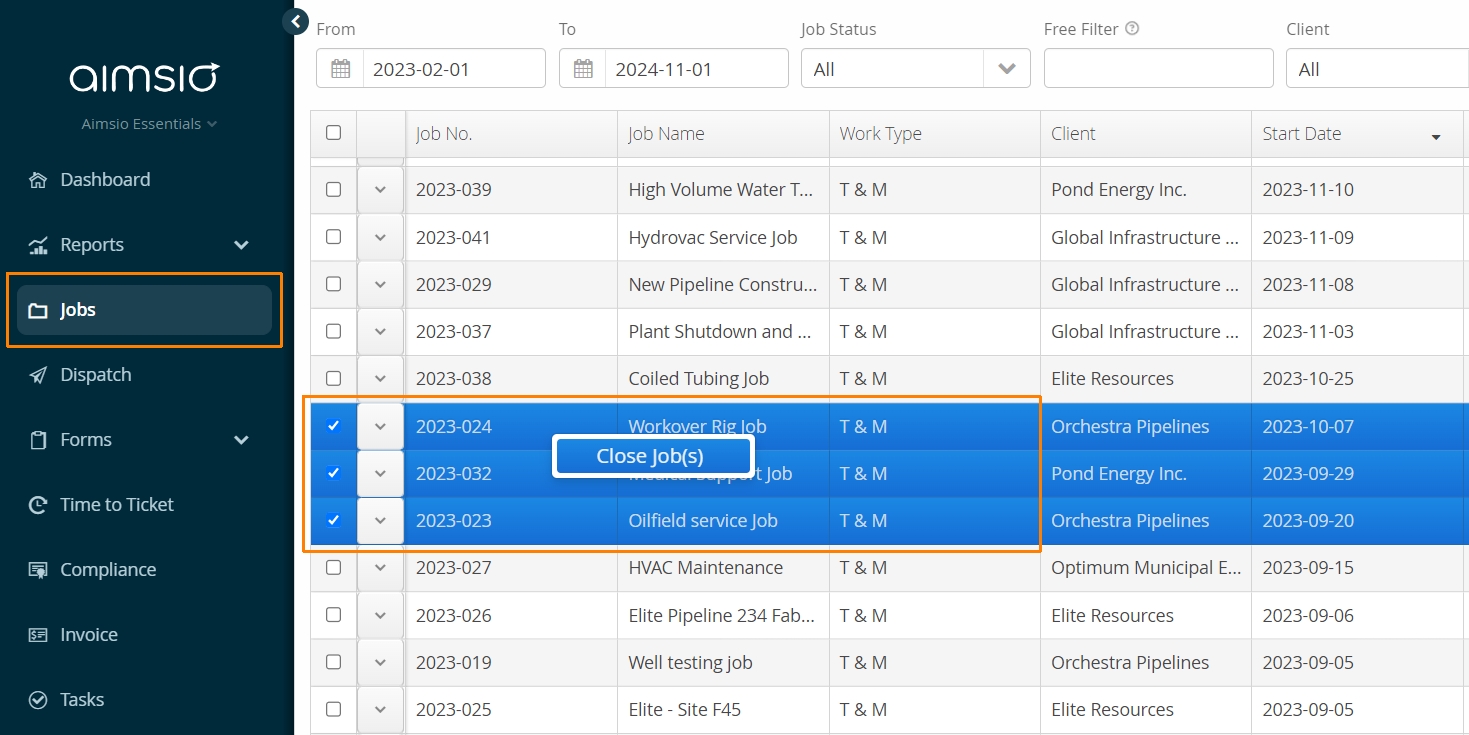
Task: Open the Dashboard home icon
Action: coord(38,180)
